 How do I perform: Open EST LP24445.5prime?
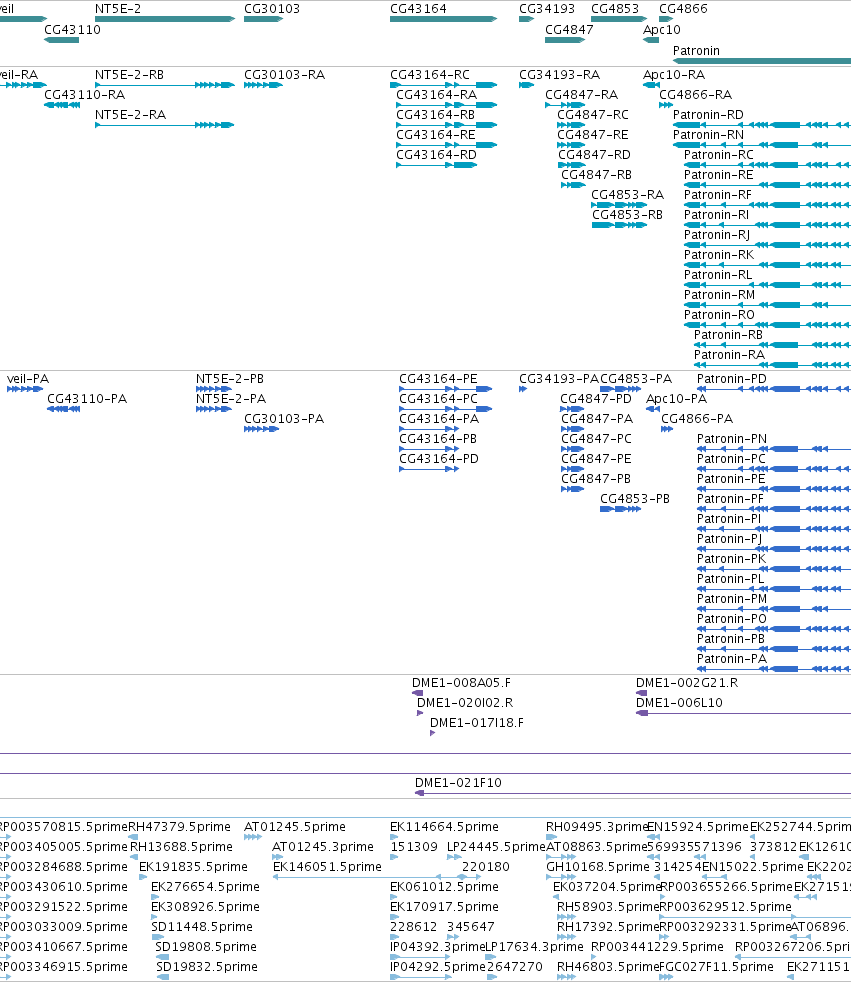[454, 857]
